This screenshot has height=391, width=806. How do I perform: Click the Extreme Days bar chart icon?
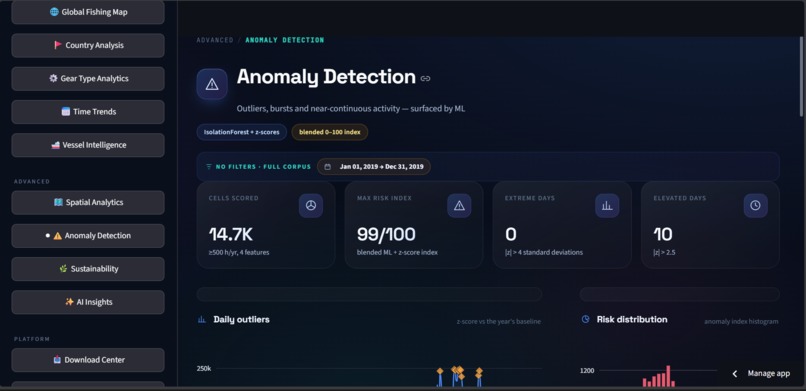(607, 206)
